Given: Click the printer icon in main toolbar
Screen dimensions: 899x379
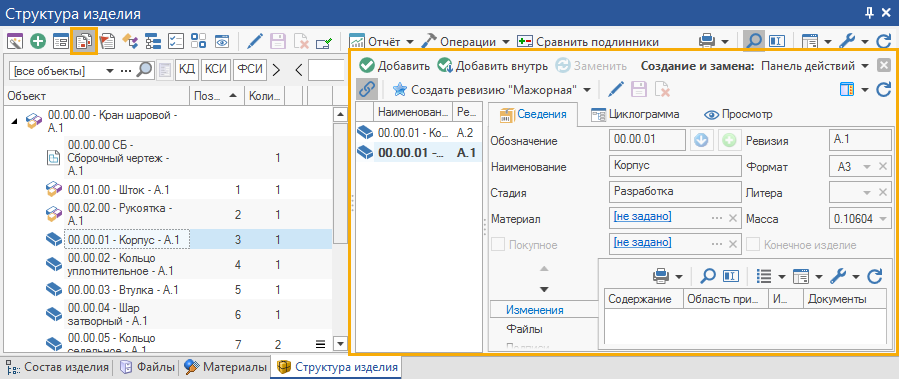Looking at the screenshot, I should click(x=707, y=41).
